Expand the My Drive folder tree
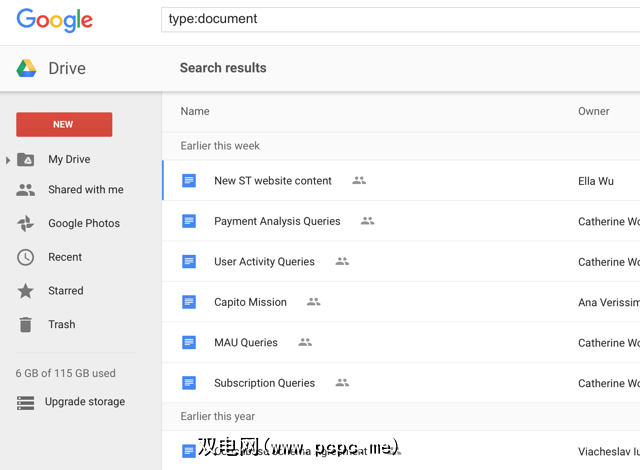Viewport: 640px width, 470px height. (9, 160)
